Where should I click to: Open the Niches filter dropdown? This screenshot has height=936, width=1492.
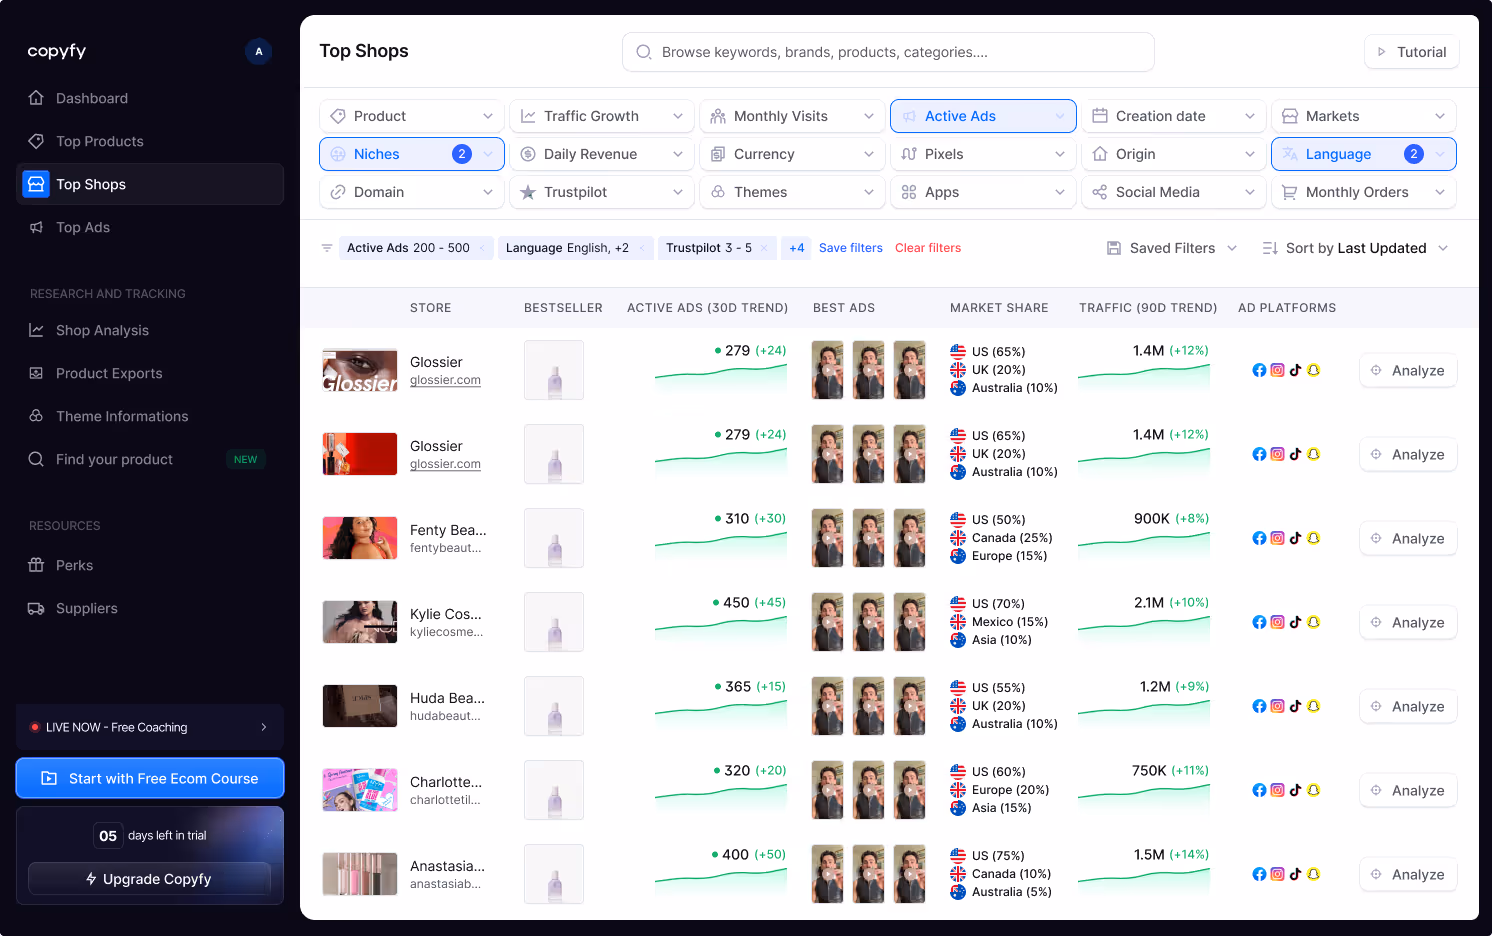tap(412, 154)
